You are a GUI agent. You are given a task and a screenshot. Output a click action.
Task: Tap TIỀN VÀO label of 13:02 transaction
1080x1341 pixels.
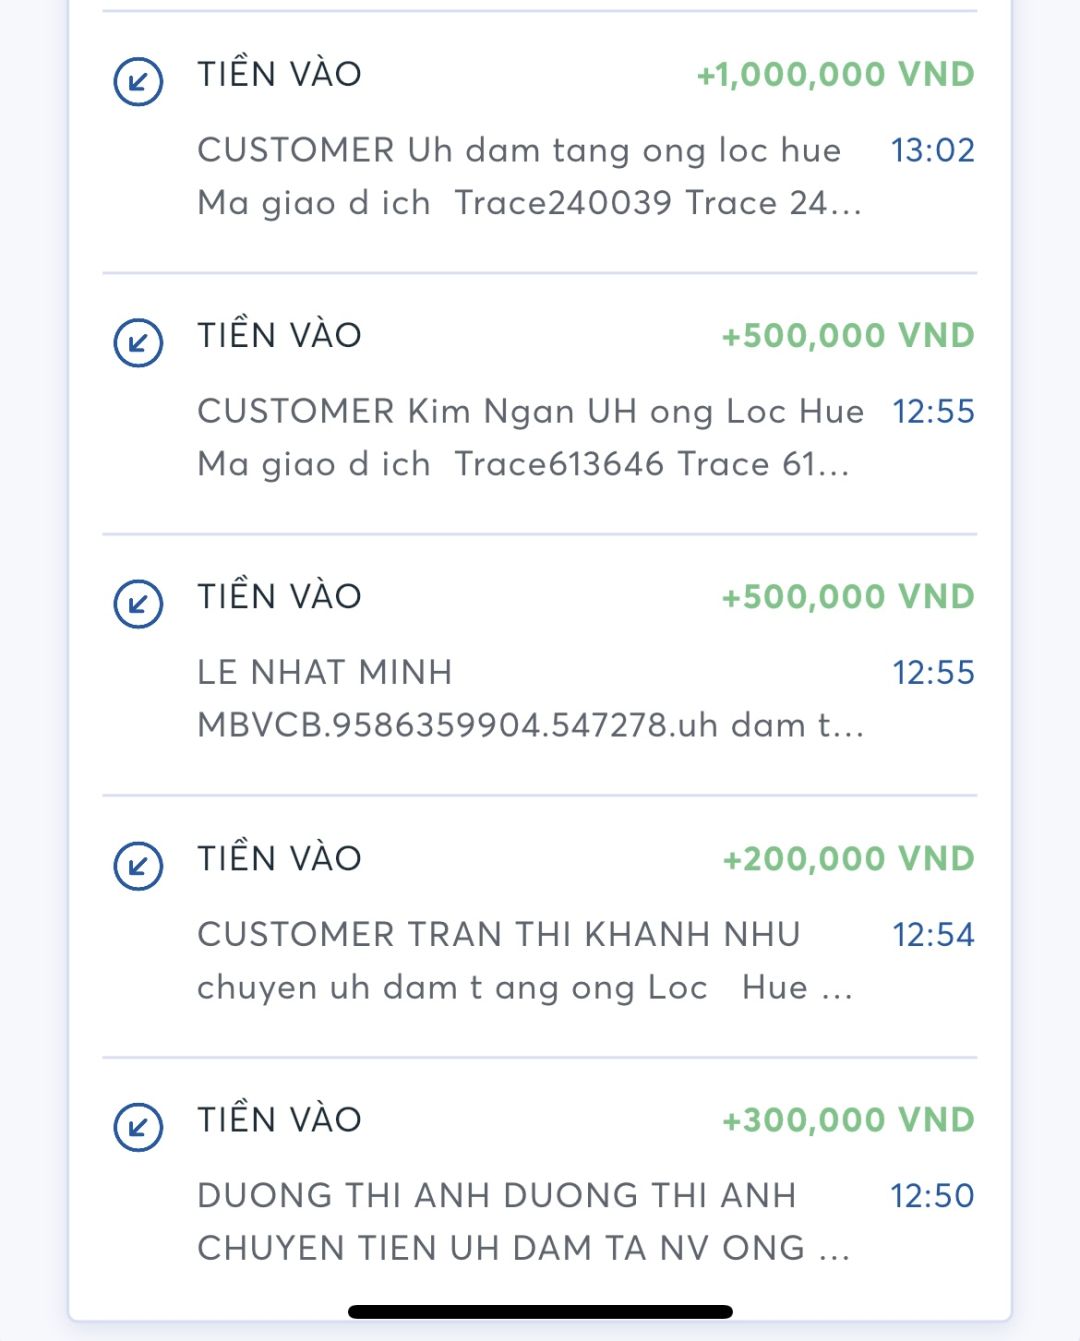coord(279,74)
